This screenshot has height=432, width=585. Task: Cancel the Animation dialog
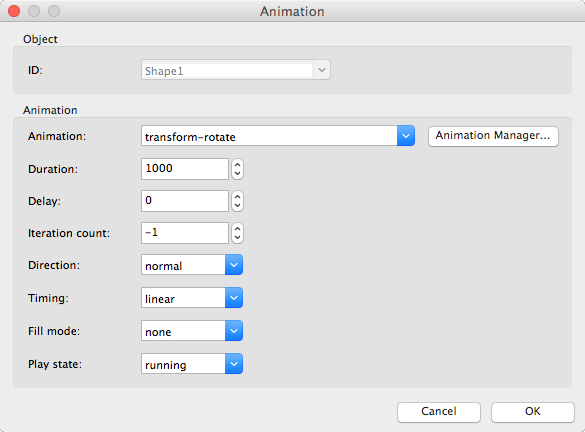439,412
